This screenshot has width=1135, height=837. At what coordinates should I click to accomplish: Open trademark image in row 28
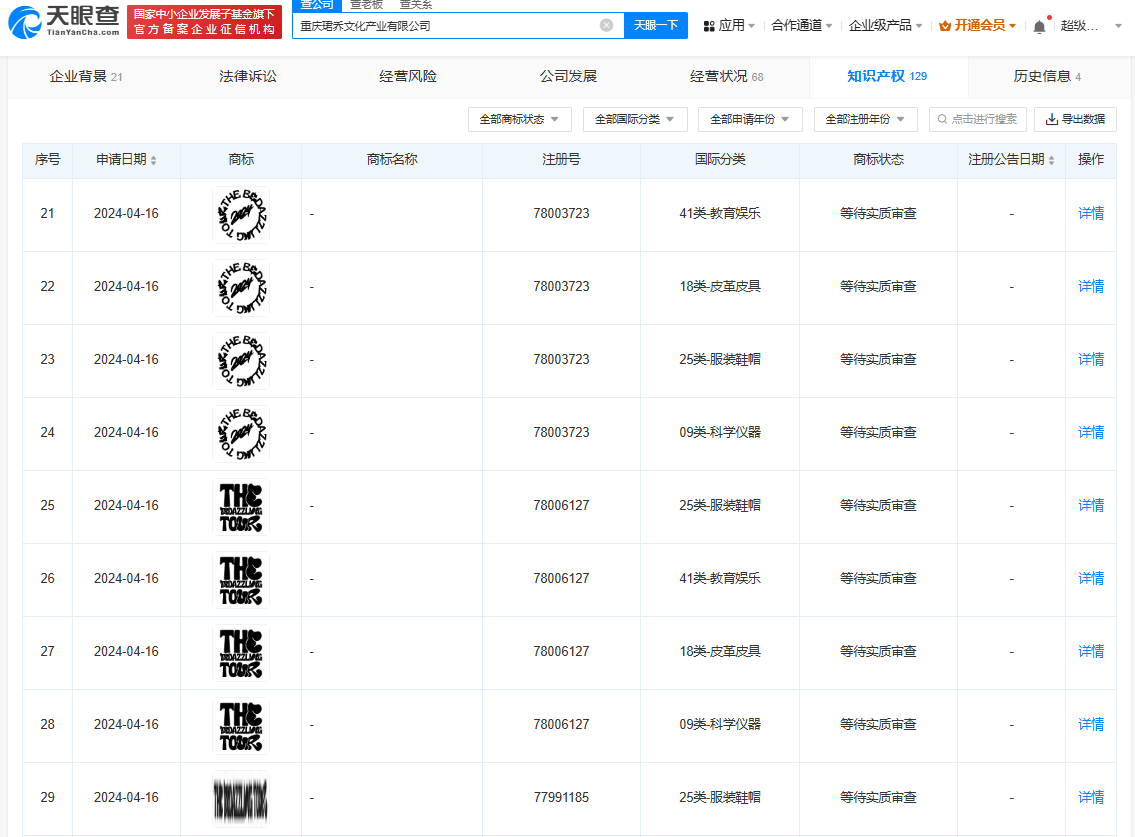coord(241,726)
